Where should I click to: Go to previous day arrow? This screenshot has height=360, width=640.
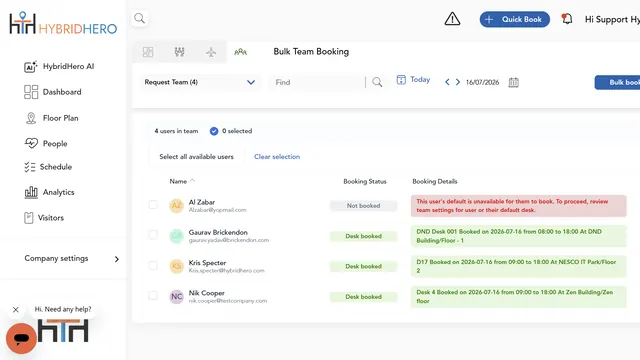(447, 82)
